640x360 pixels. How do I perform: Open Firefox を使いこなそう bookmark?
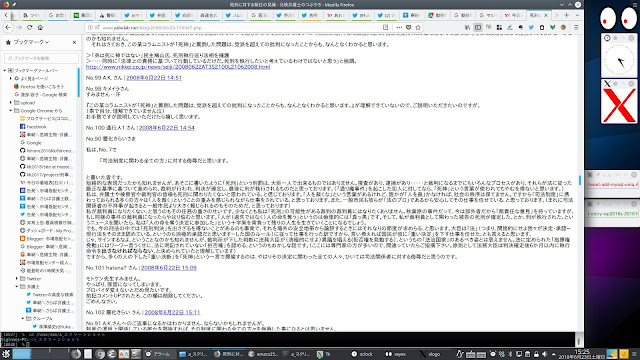tap(39, 87)
